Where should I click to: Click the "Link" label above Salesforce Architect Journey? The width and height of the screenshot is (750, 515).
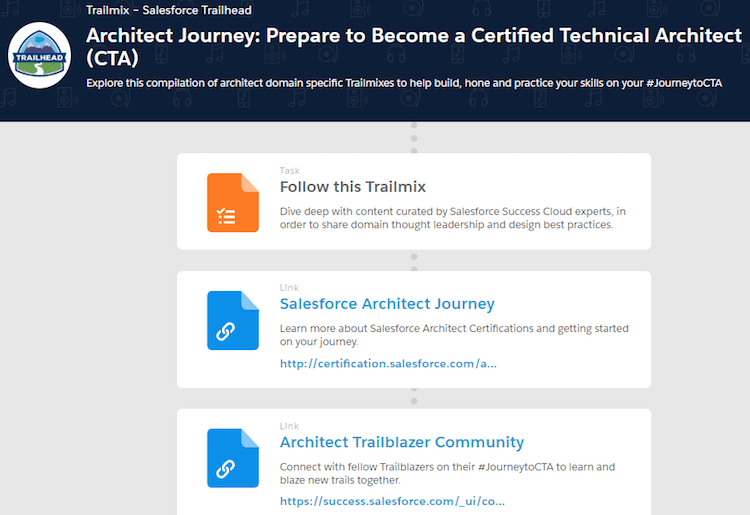click(289, 288)
